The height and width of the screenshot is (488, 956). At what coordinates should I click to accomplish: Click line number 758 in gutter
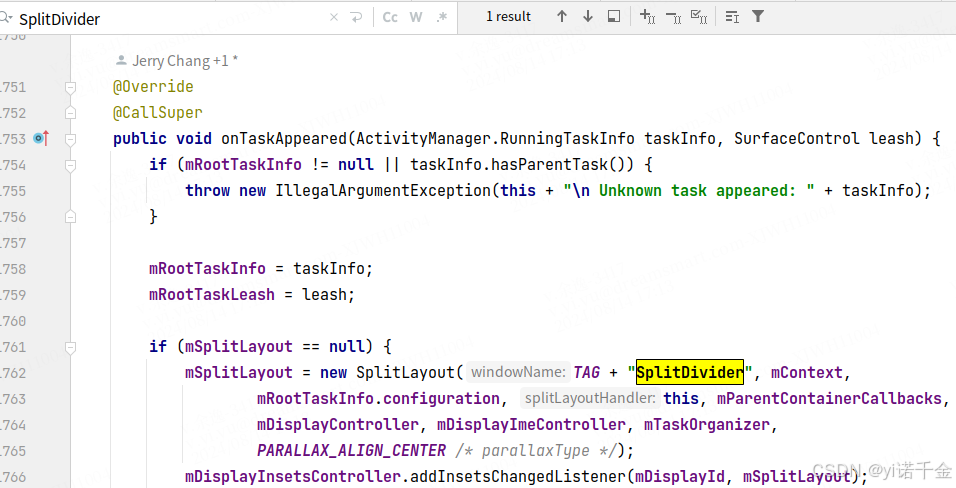pos(13,268)
